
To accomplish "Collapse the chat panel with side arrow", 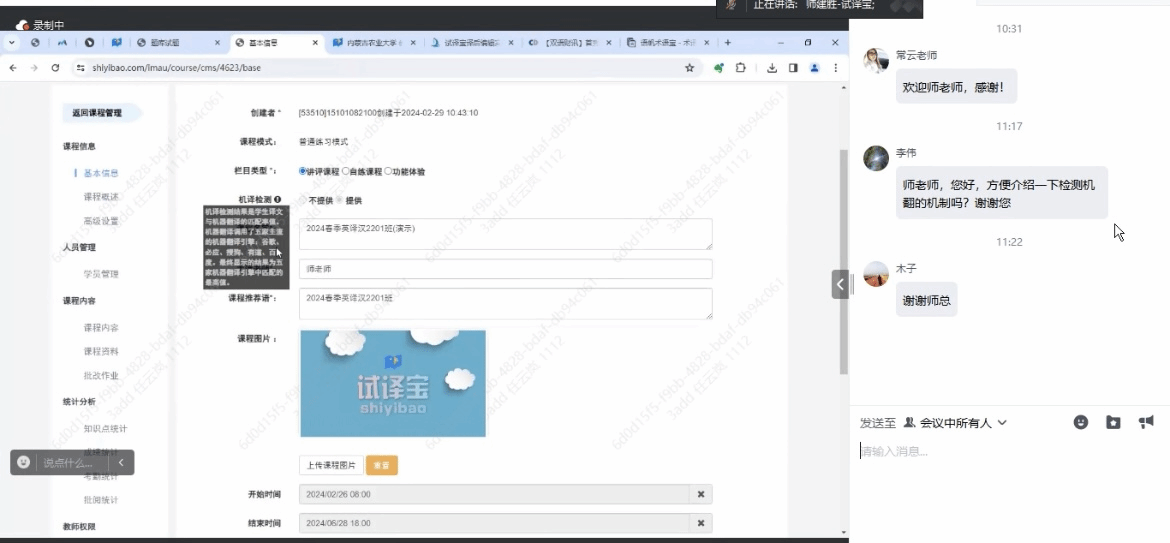I will (x=840, y=284).
